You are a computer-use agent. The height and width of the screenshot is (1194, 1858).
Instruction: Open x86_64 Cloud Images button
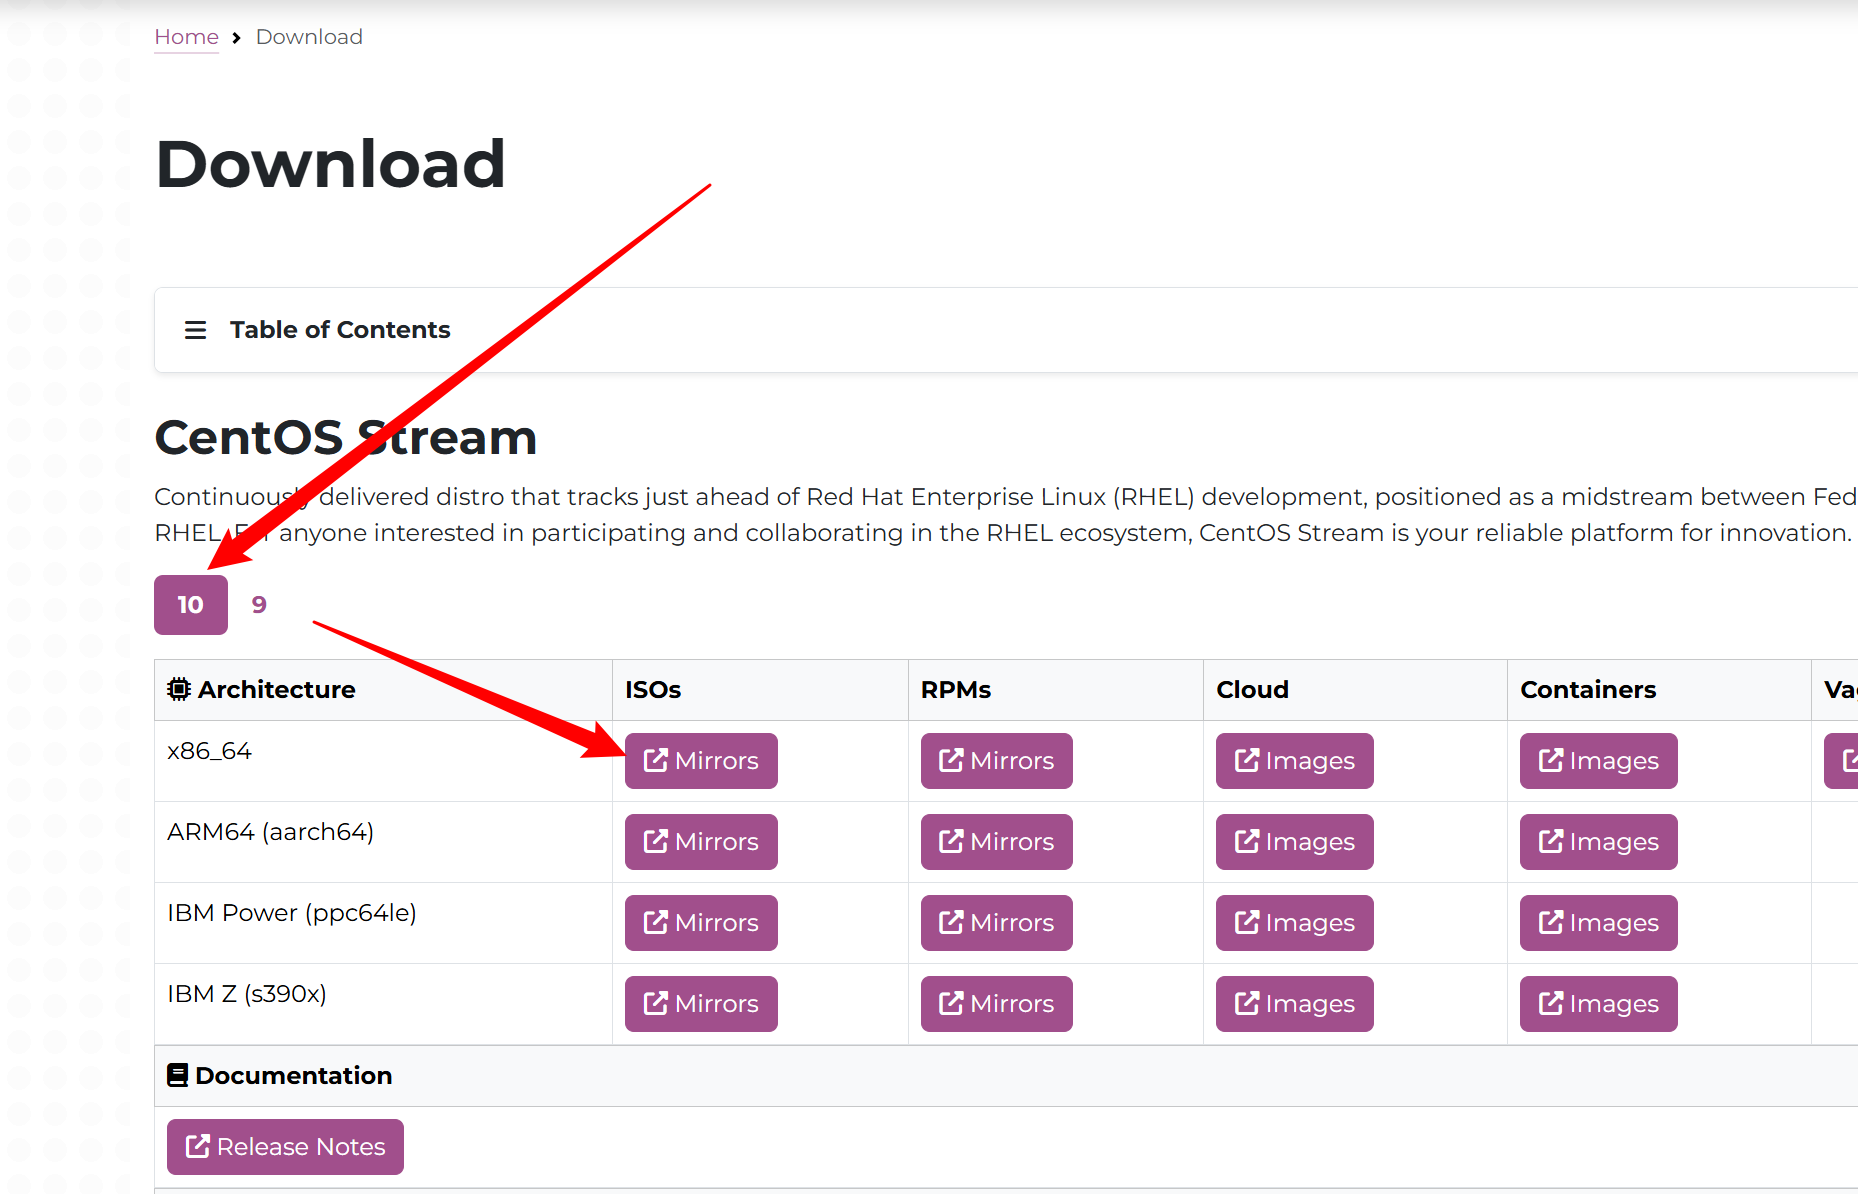(x=1294, y=761)
